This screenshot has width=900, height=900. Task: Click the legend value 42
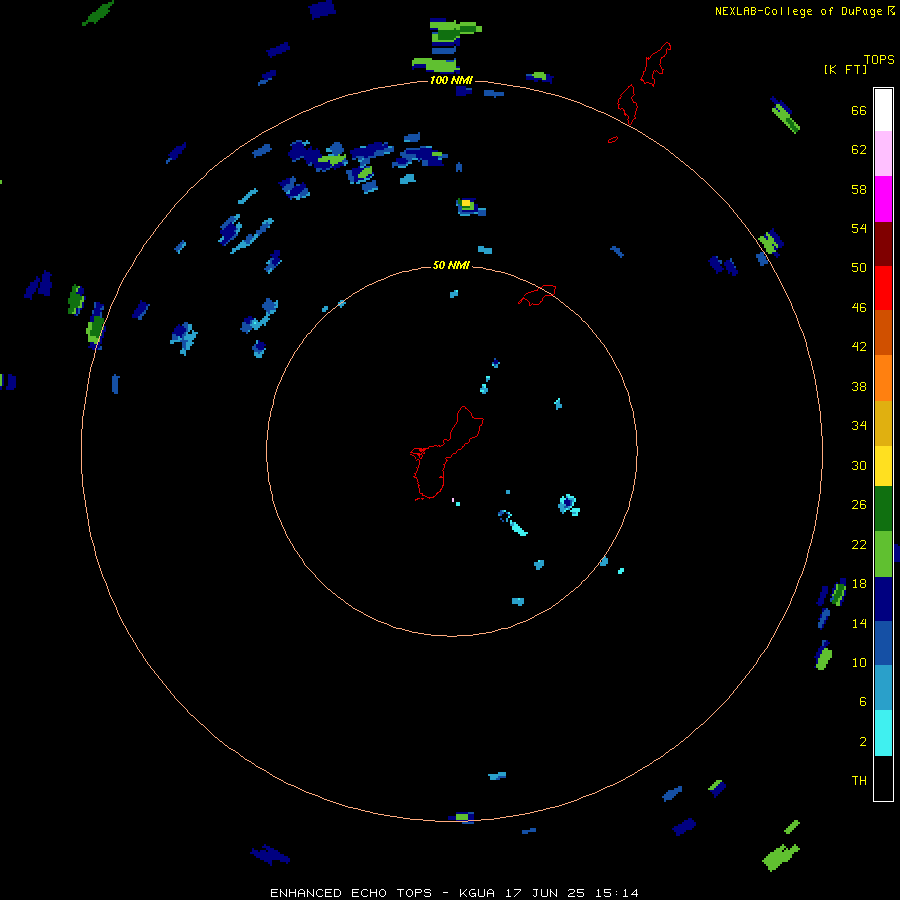(859, 347)
